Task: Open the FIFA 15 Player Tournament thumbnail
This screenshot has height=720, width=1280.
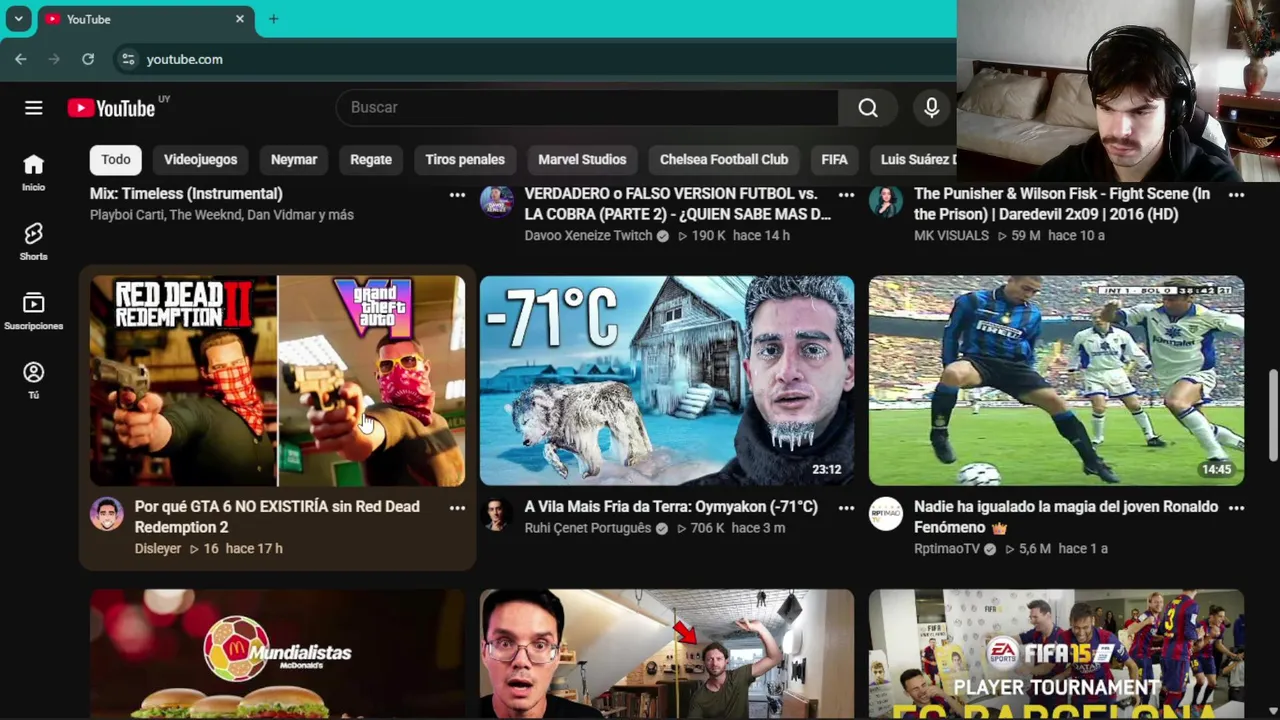Action: (1056, 654)
